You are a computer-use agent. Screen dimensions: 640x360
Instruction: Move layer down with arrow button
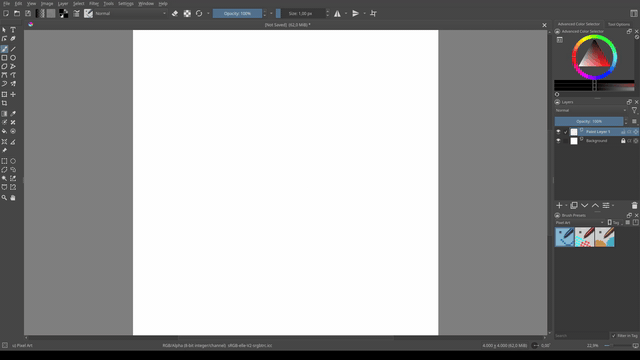[584, 206]
